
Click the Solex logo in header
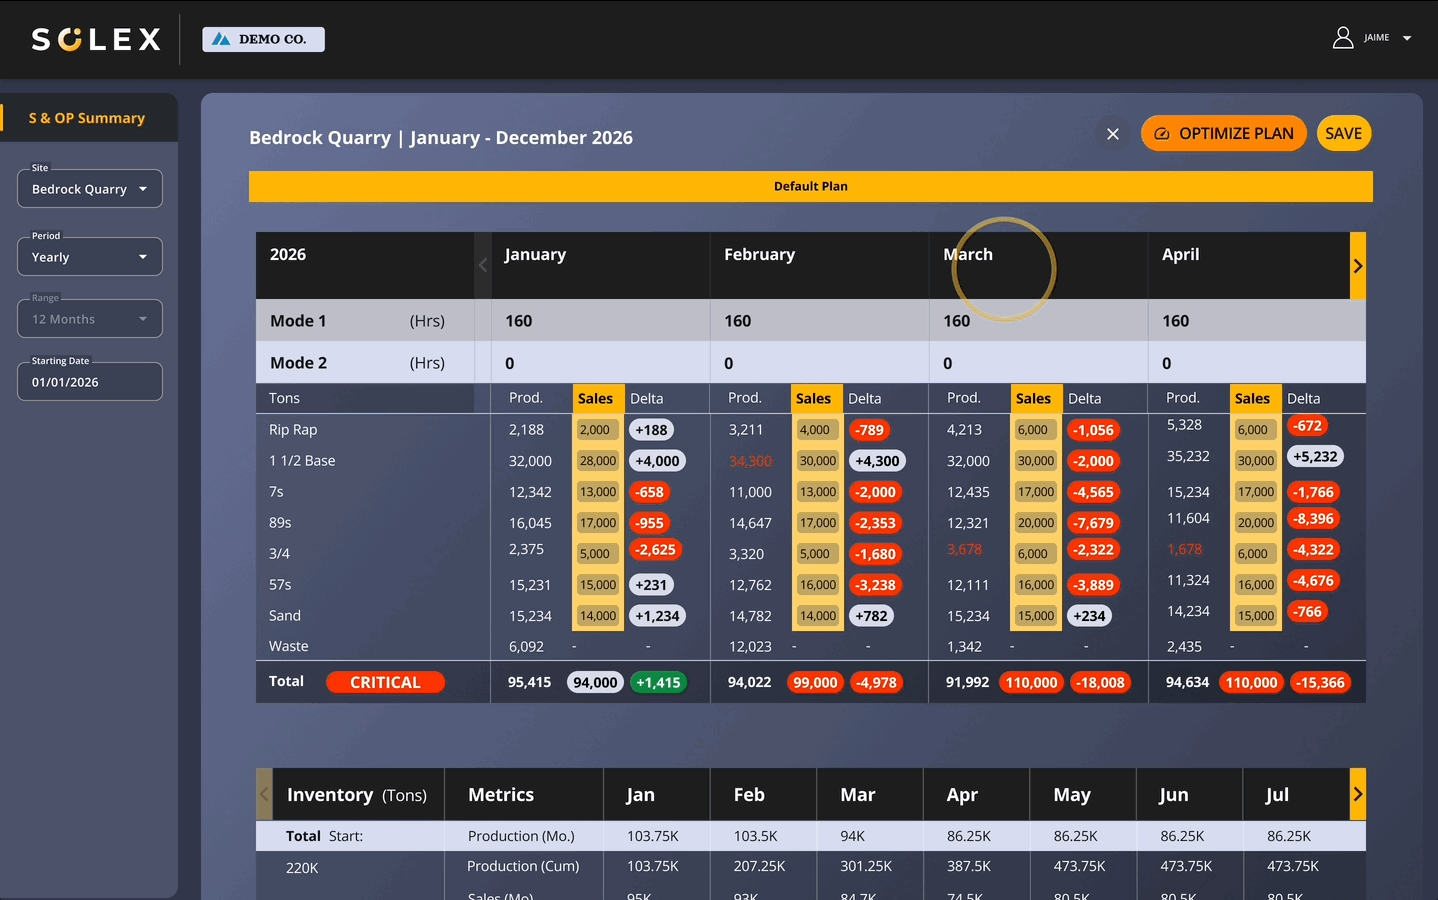[96, 39]
